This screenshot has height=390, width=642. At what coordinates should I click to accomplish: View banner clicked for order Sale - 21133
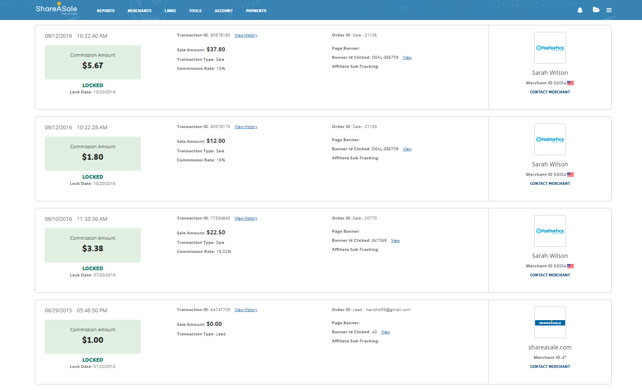(407, 149)
